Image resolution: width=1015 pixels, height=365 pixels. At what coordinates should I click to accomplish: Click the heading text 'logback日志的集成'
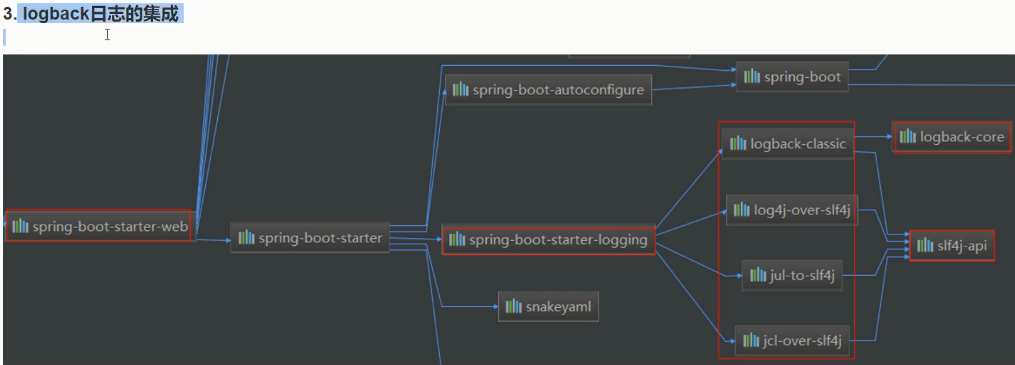pos(100,14)
